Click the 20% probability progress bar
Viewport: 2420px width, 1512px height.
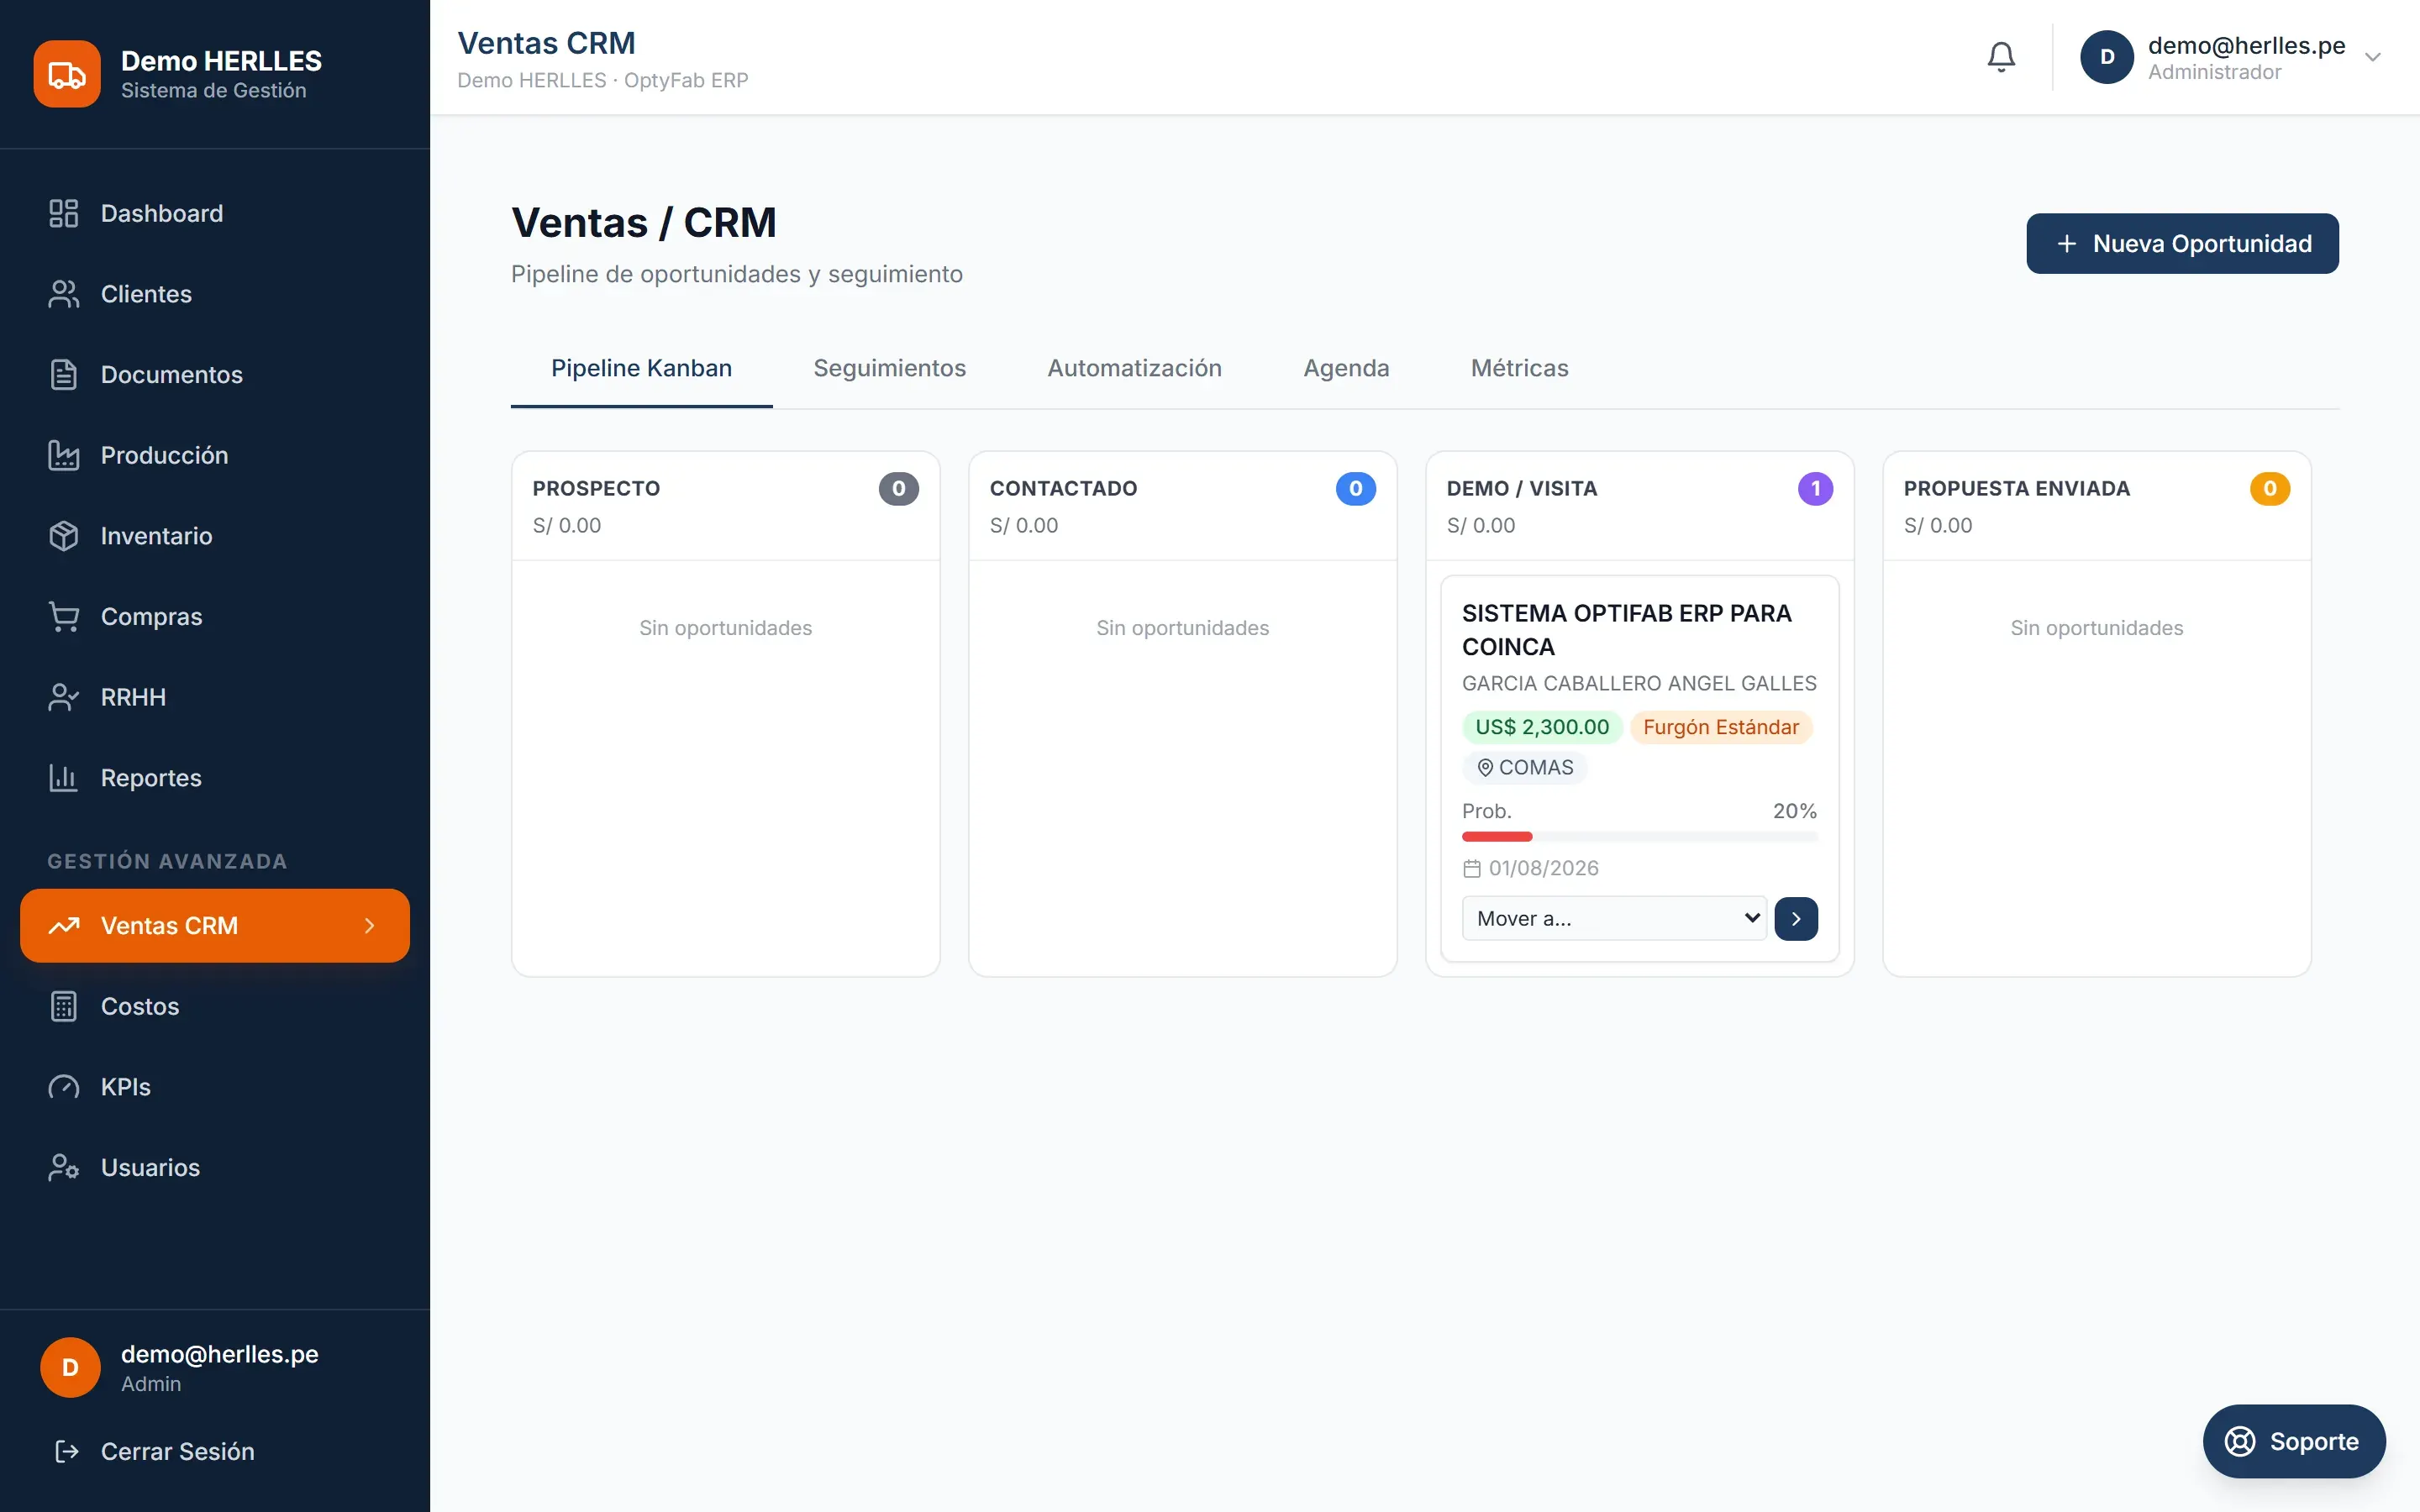(1639, 836)
